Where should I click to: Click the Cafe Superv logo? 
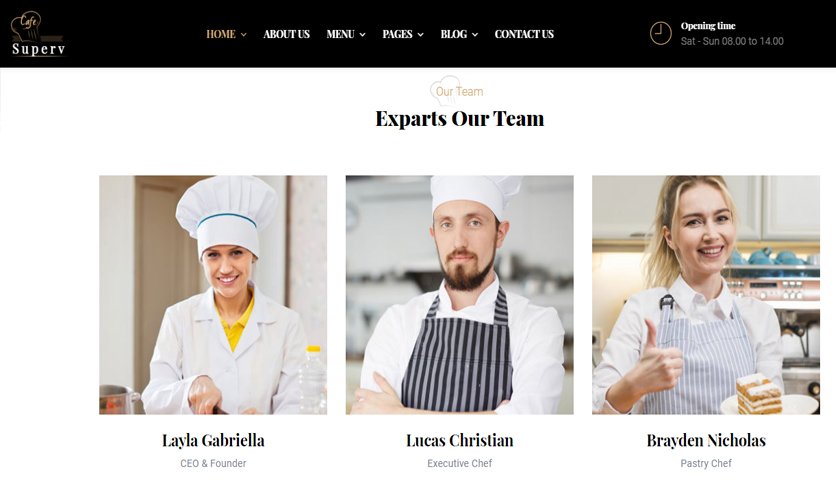point(38,34)
